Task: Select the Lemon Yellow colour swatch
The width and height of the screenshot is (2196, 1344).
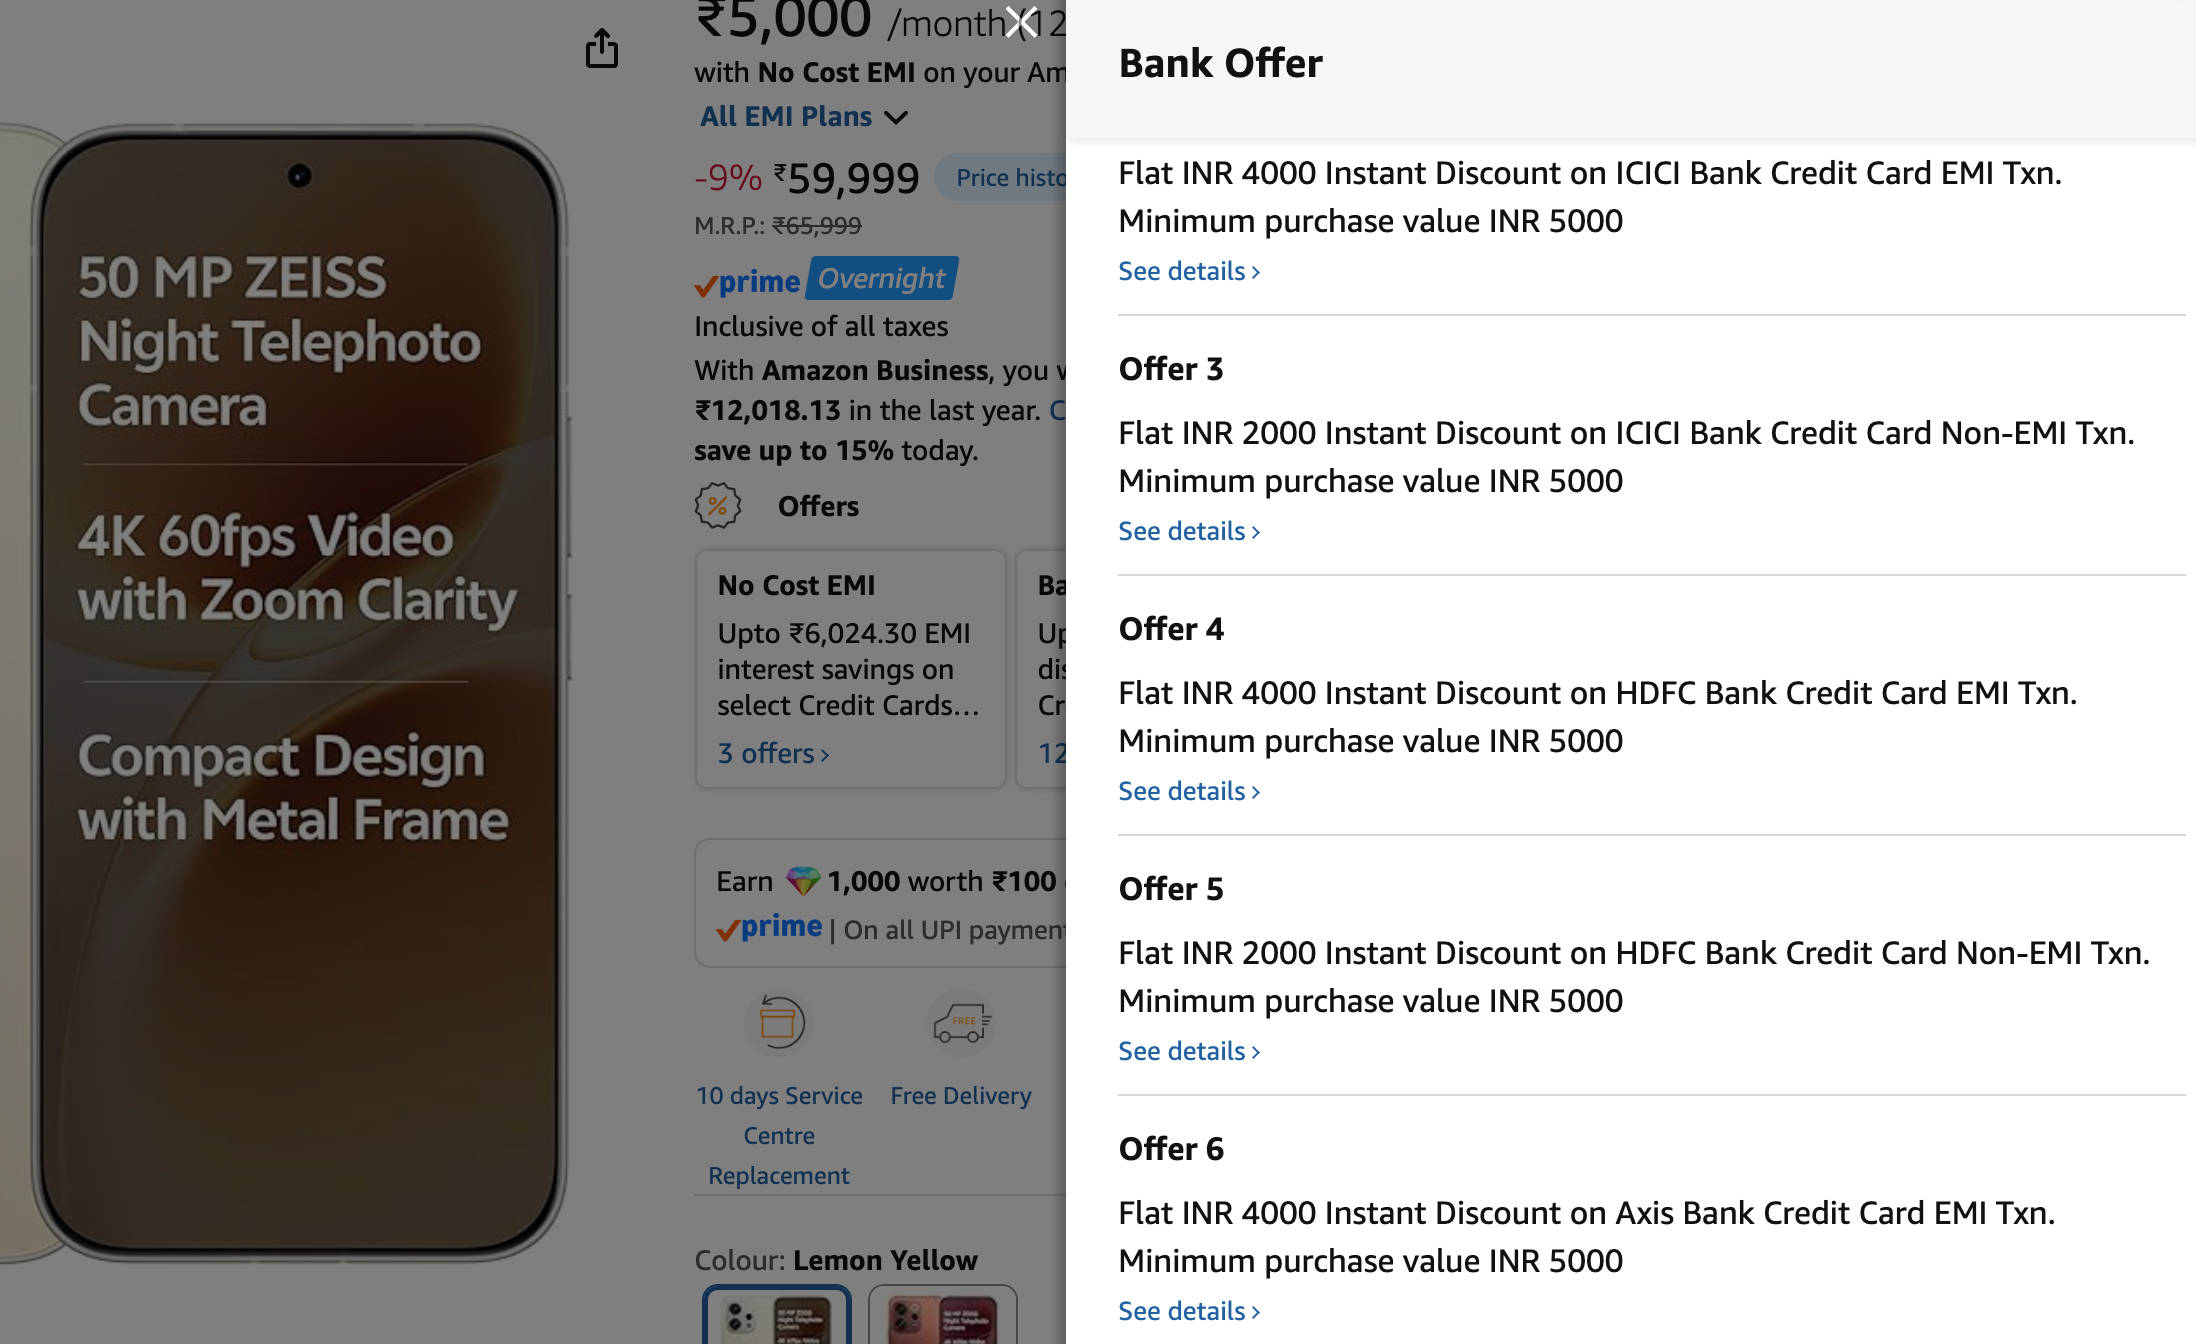Action: 777,1315
